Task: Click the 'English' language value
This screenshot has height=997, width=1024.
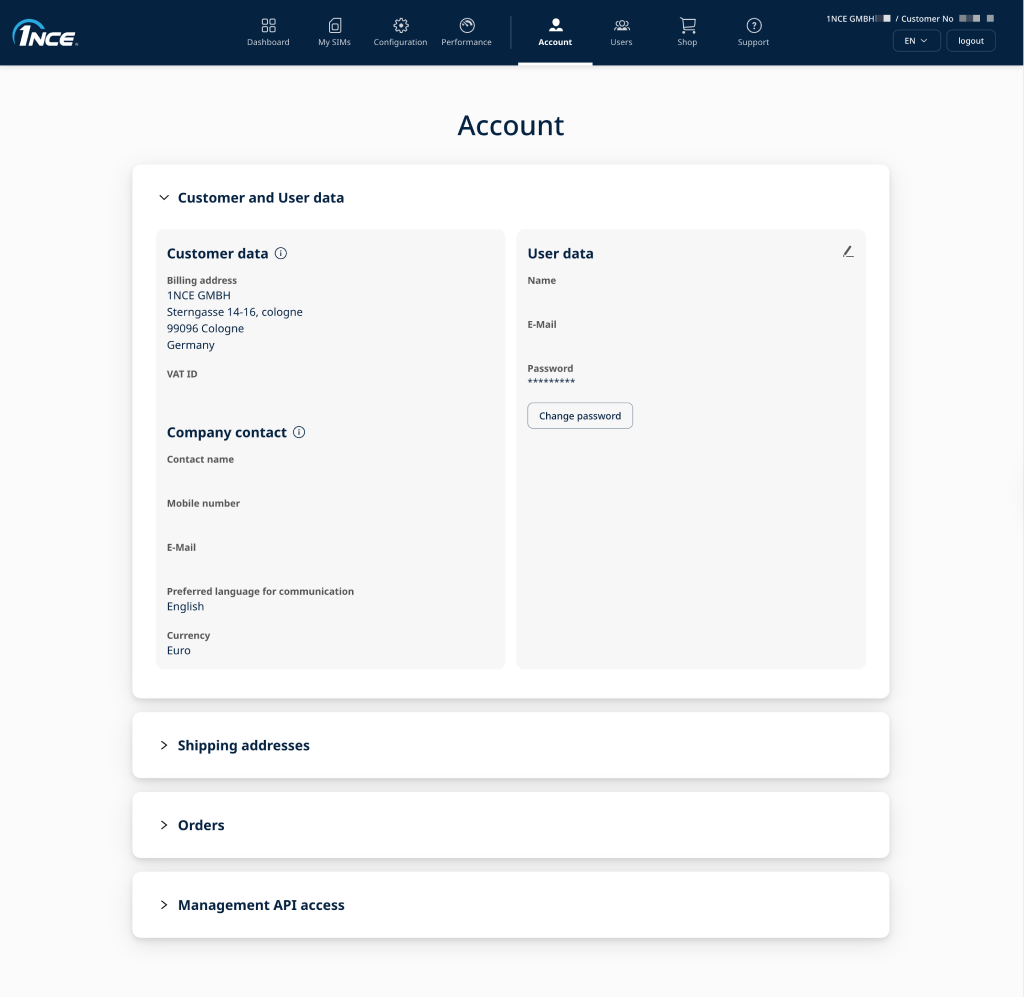Action: 185,606
